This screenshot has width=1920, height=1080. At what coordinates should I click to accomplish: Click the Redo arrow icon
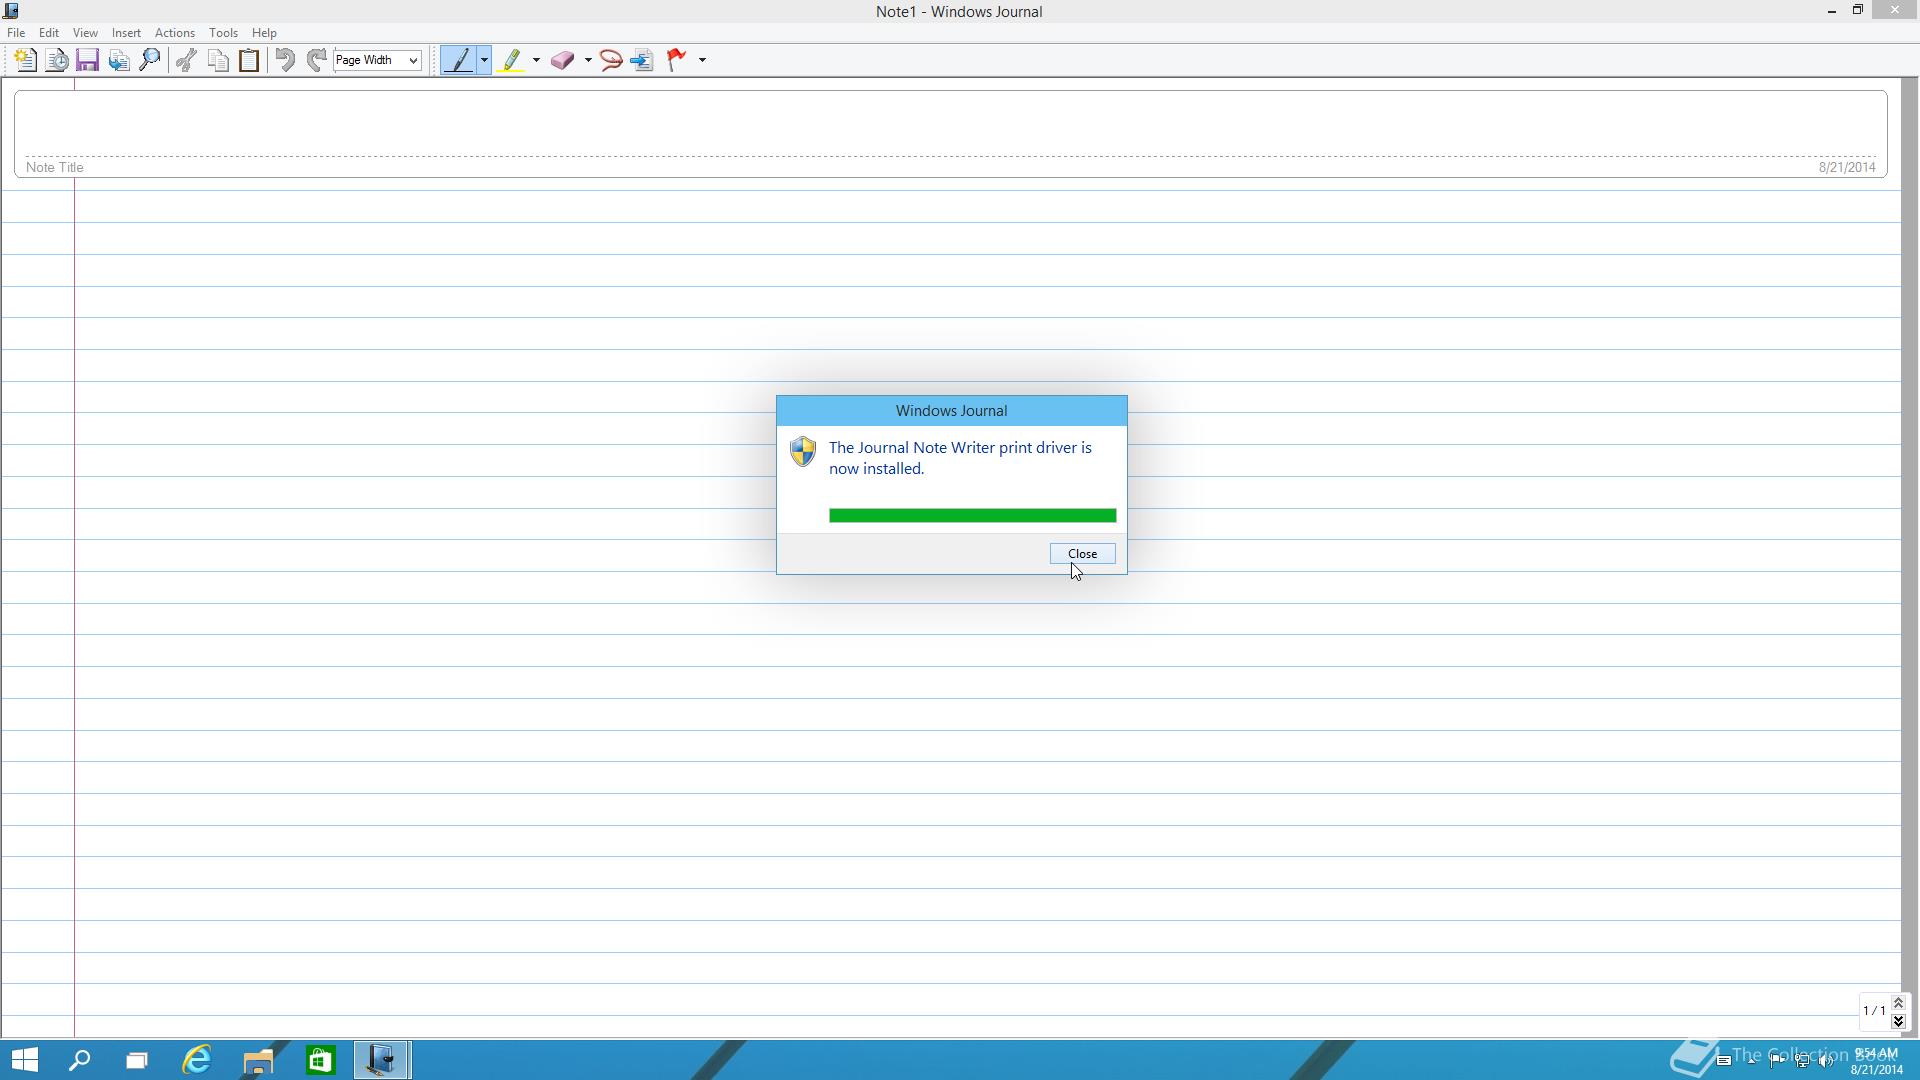click(316, 60)
